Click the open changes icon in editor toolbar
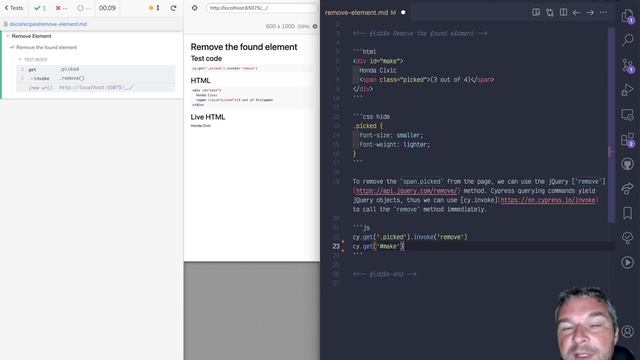Viewport: 640px width, 360px height. [550, 12]
